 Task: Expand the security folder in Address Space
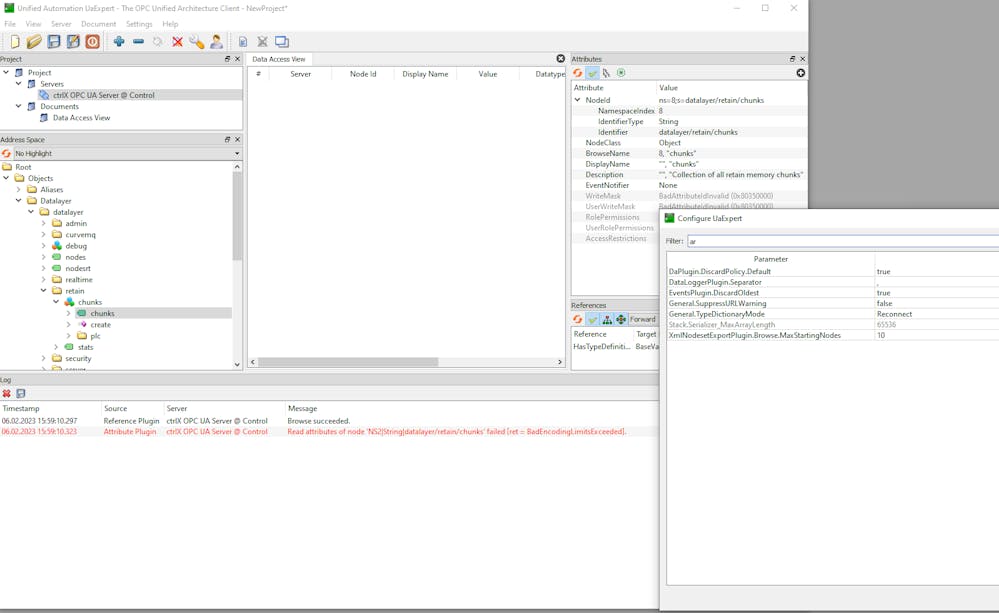tap(44, 358)
